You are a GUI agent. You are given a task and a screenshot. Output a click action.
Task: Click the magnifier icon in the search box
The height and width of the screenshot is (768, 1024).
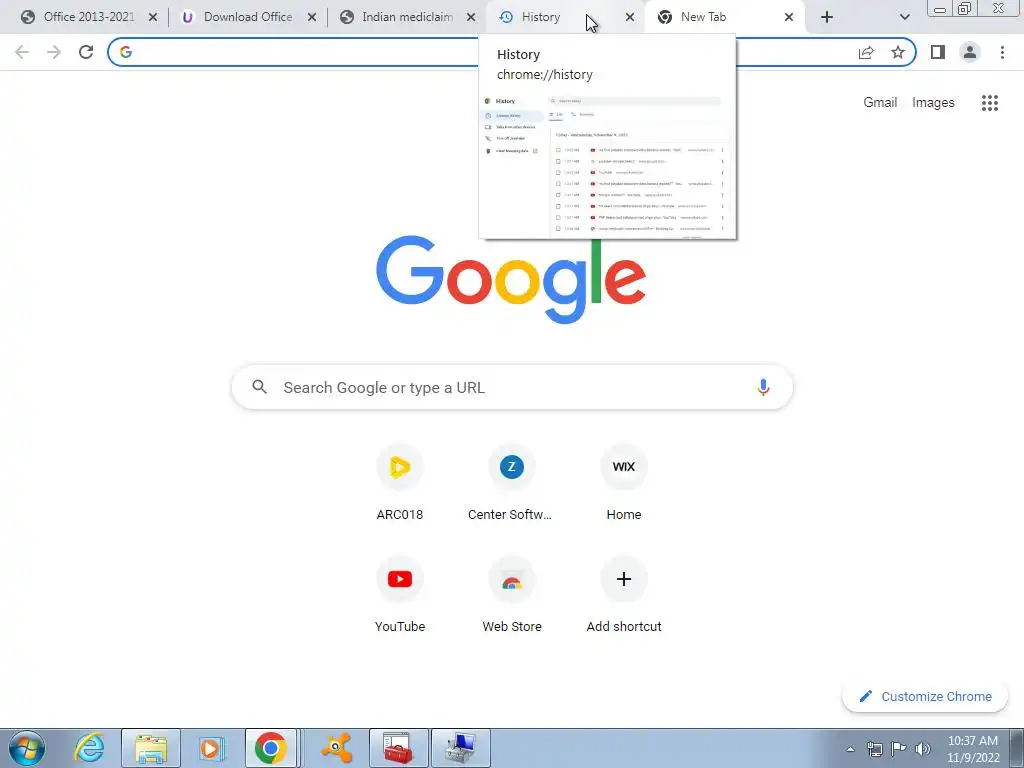[259, 387]
